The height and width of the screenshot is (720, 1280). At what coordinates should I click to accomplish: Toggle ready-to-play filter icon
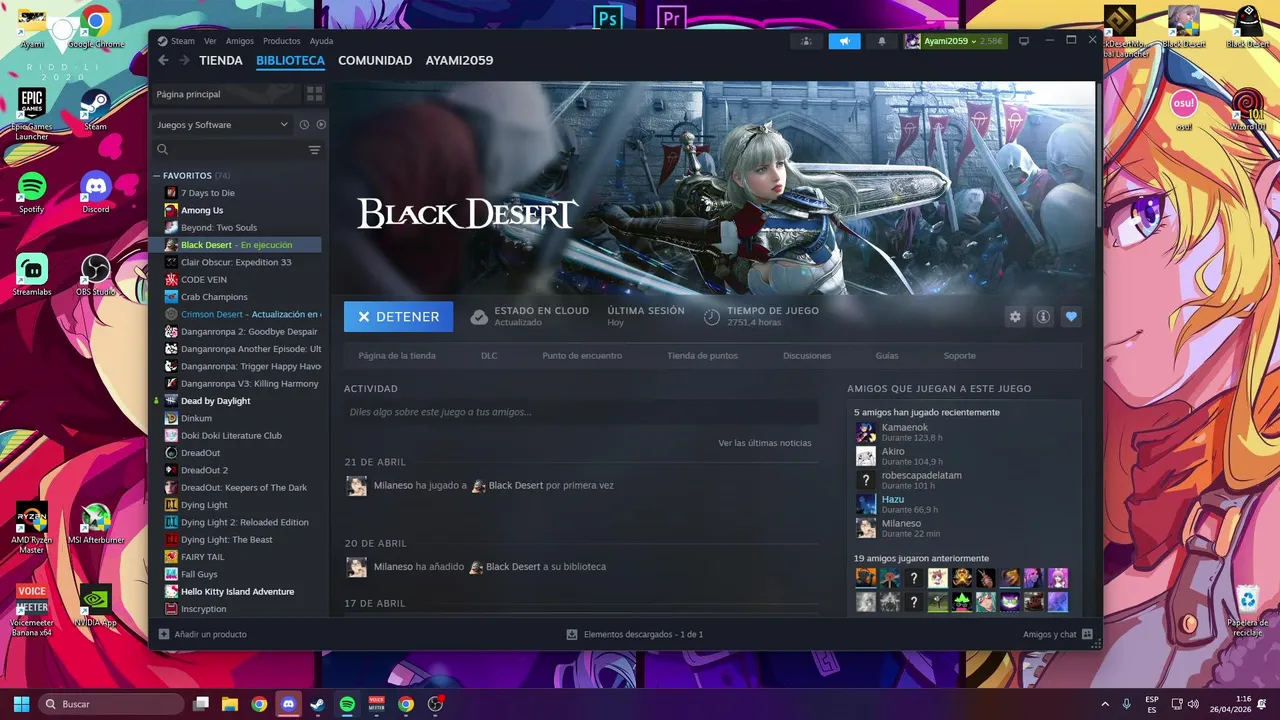[321, 125]
